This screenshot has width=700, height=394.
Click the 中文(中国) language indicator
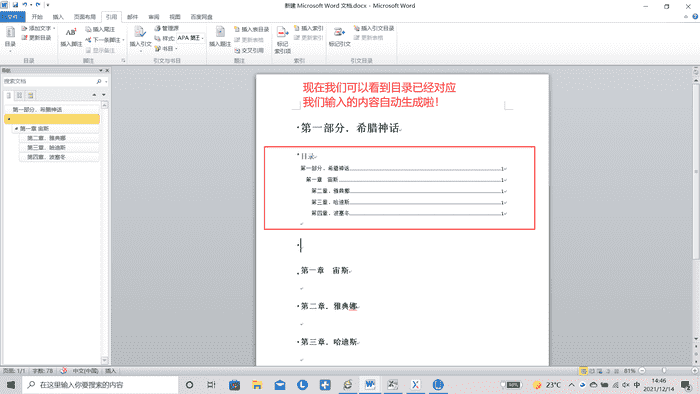[85, 371]
